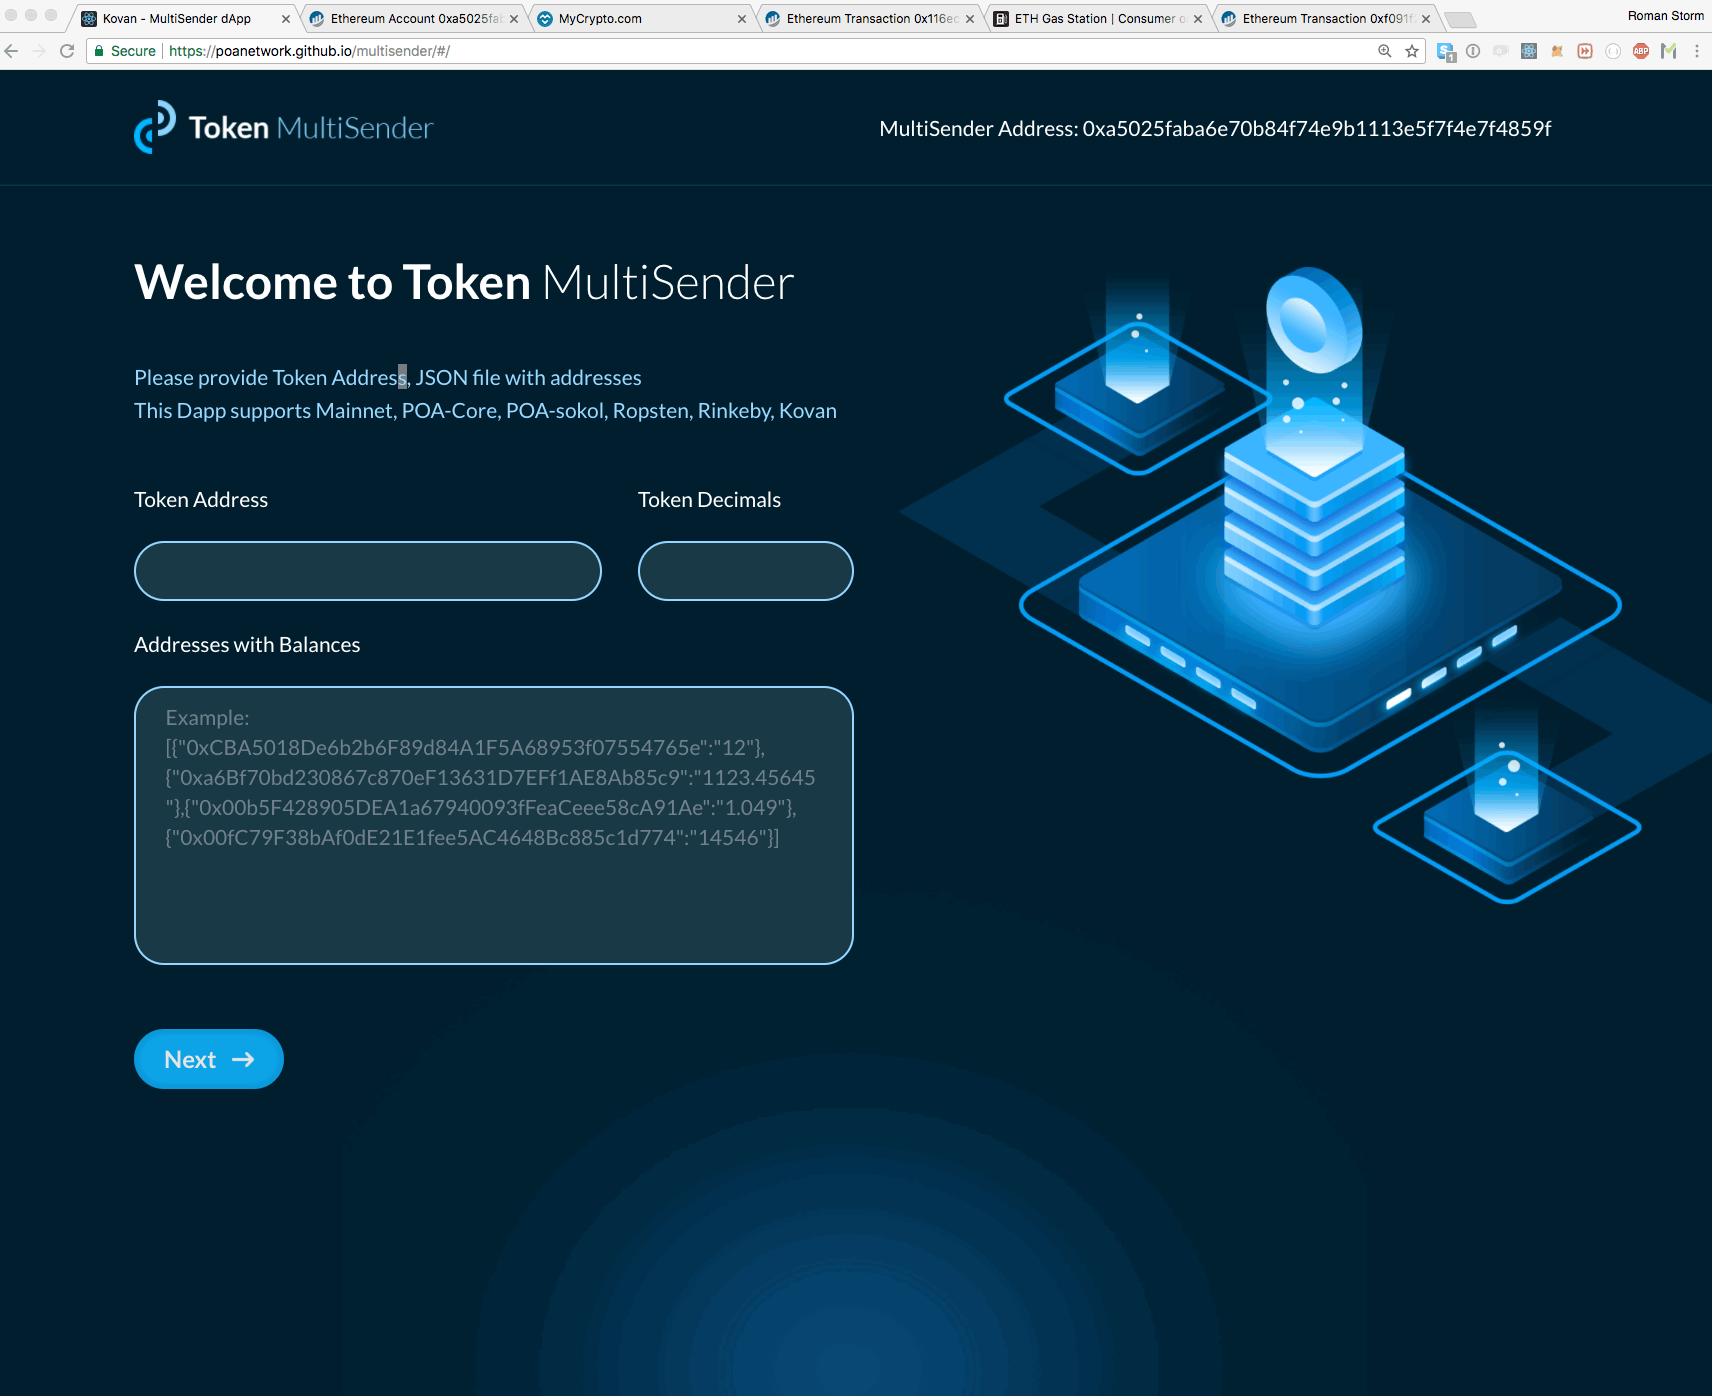Focus the Addresses with Balances textarea
Image resolution: width=1712 pixels, height=1396 pixels.
click(494, 825)
